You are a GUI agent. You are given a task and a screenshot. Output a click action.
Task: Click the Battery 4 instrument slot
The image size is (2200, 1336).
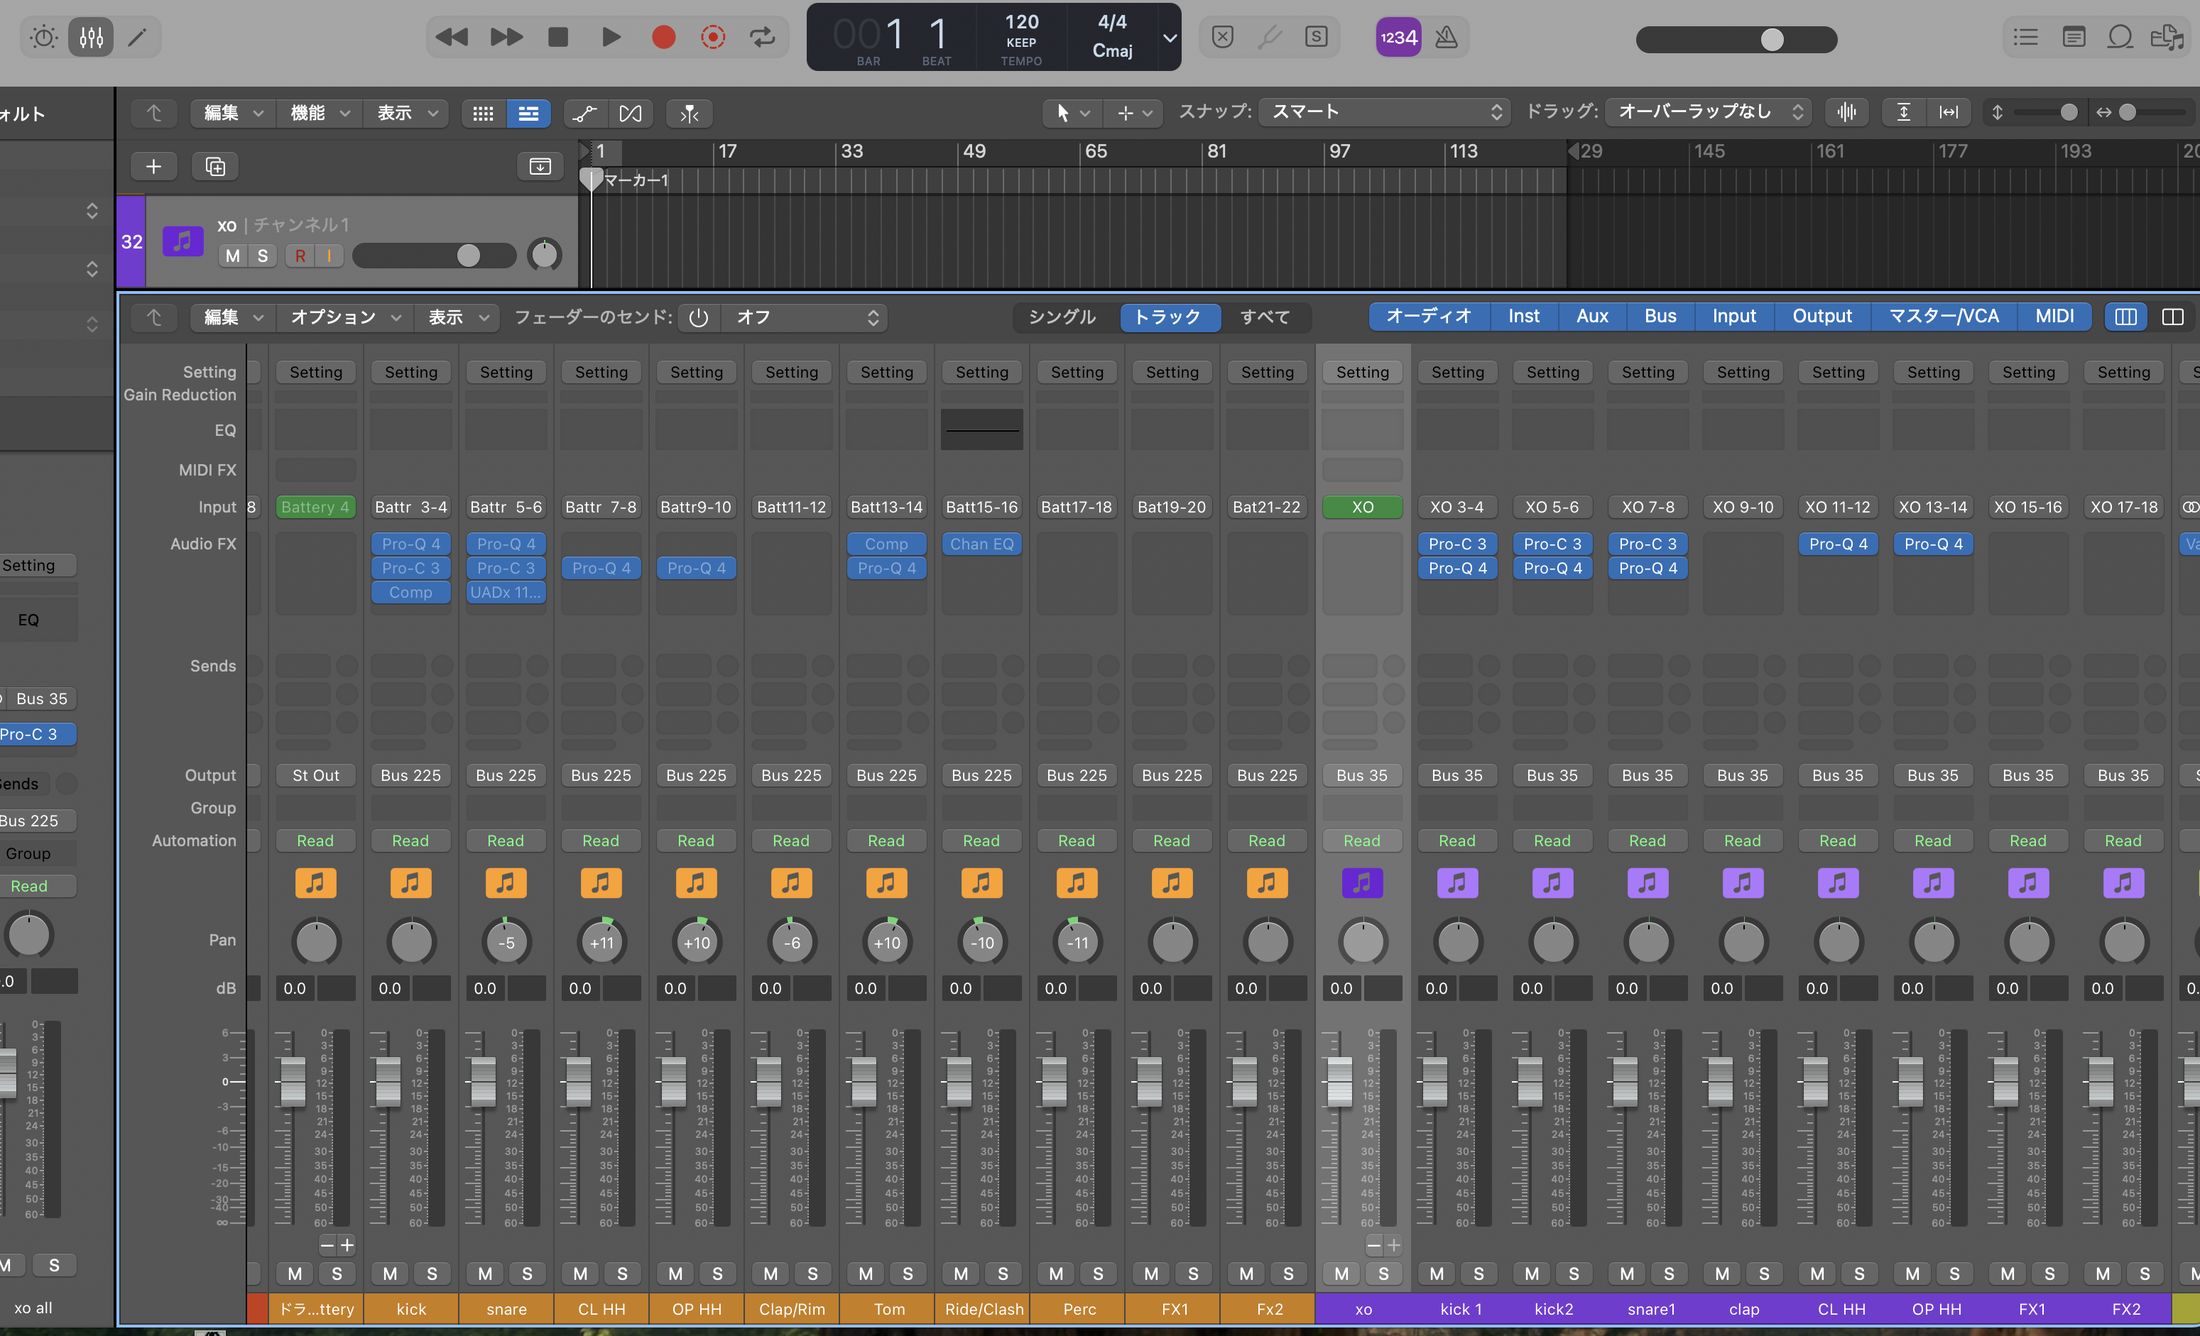(316, 507)
